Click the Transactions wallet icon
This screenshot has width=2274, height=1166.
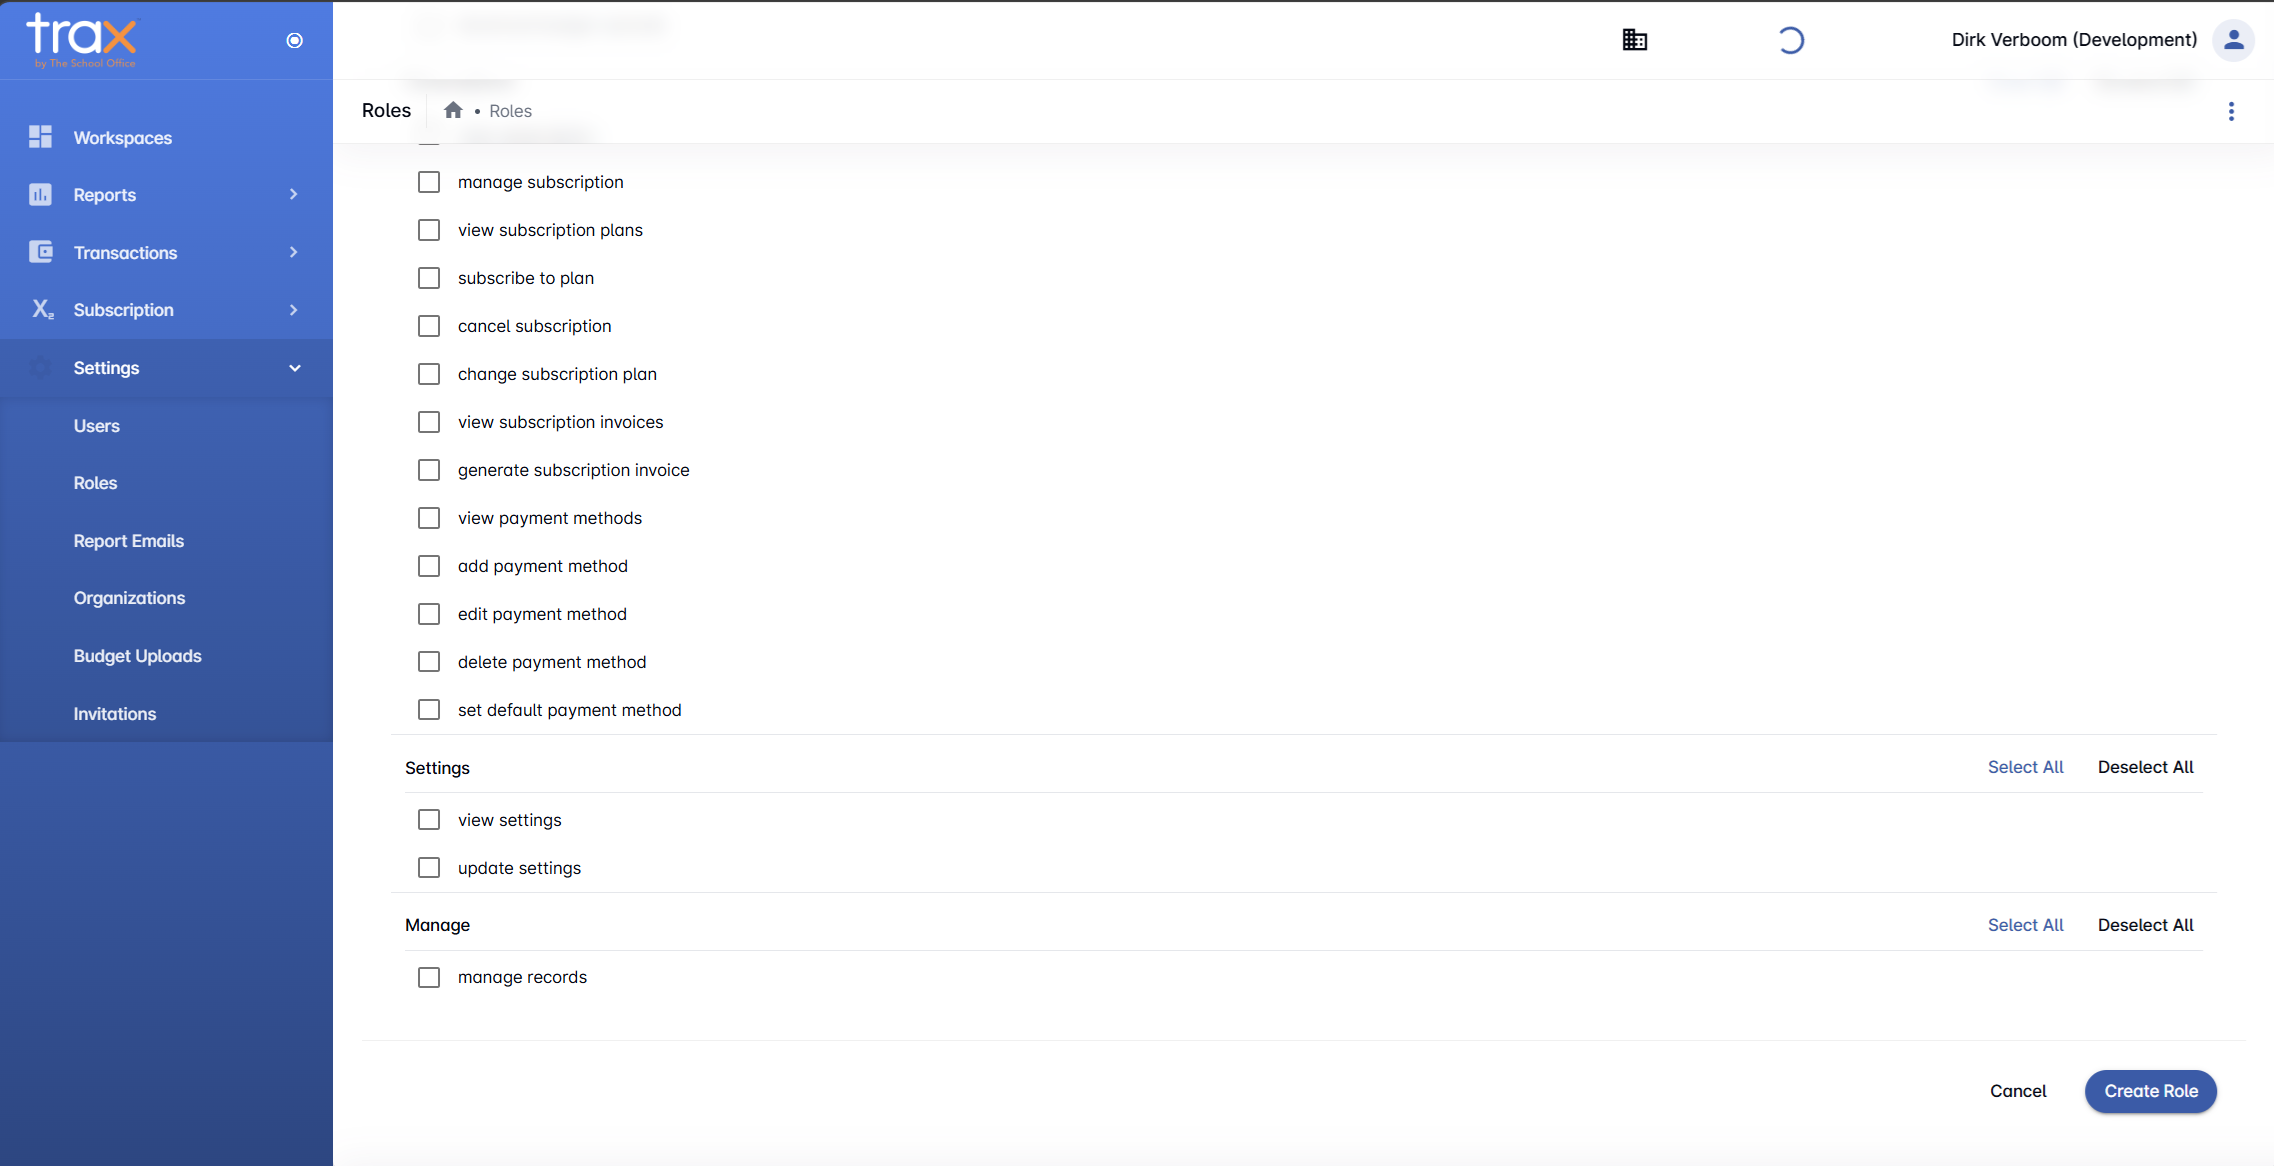click(40, 252)
